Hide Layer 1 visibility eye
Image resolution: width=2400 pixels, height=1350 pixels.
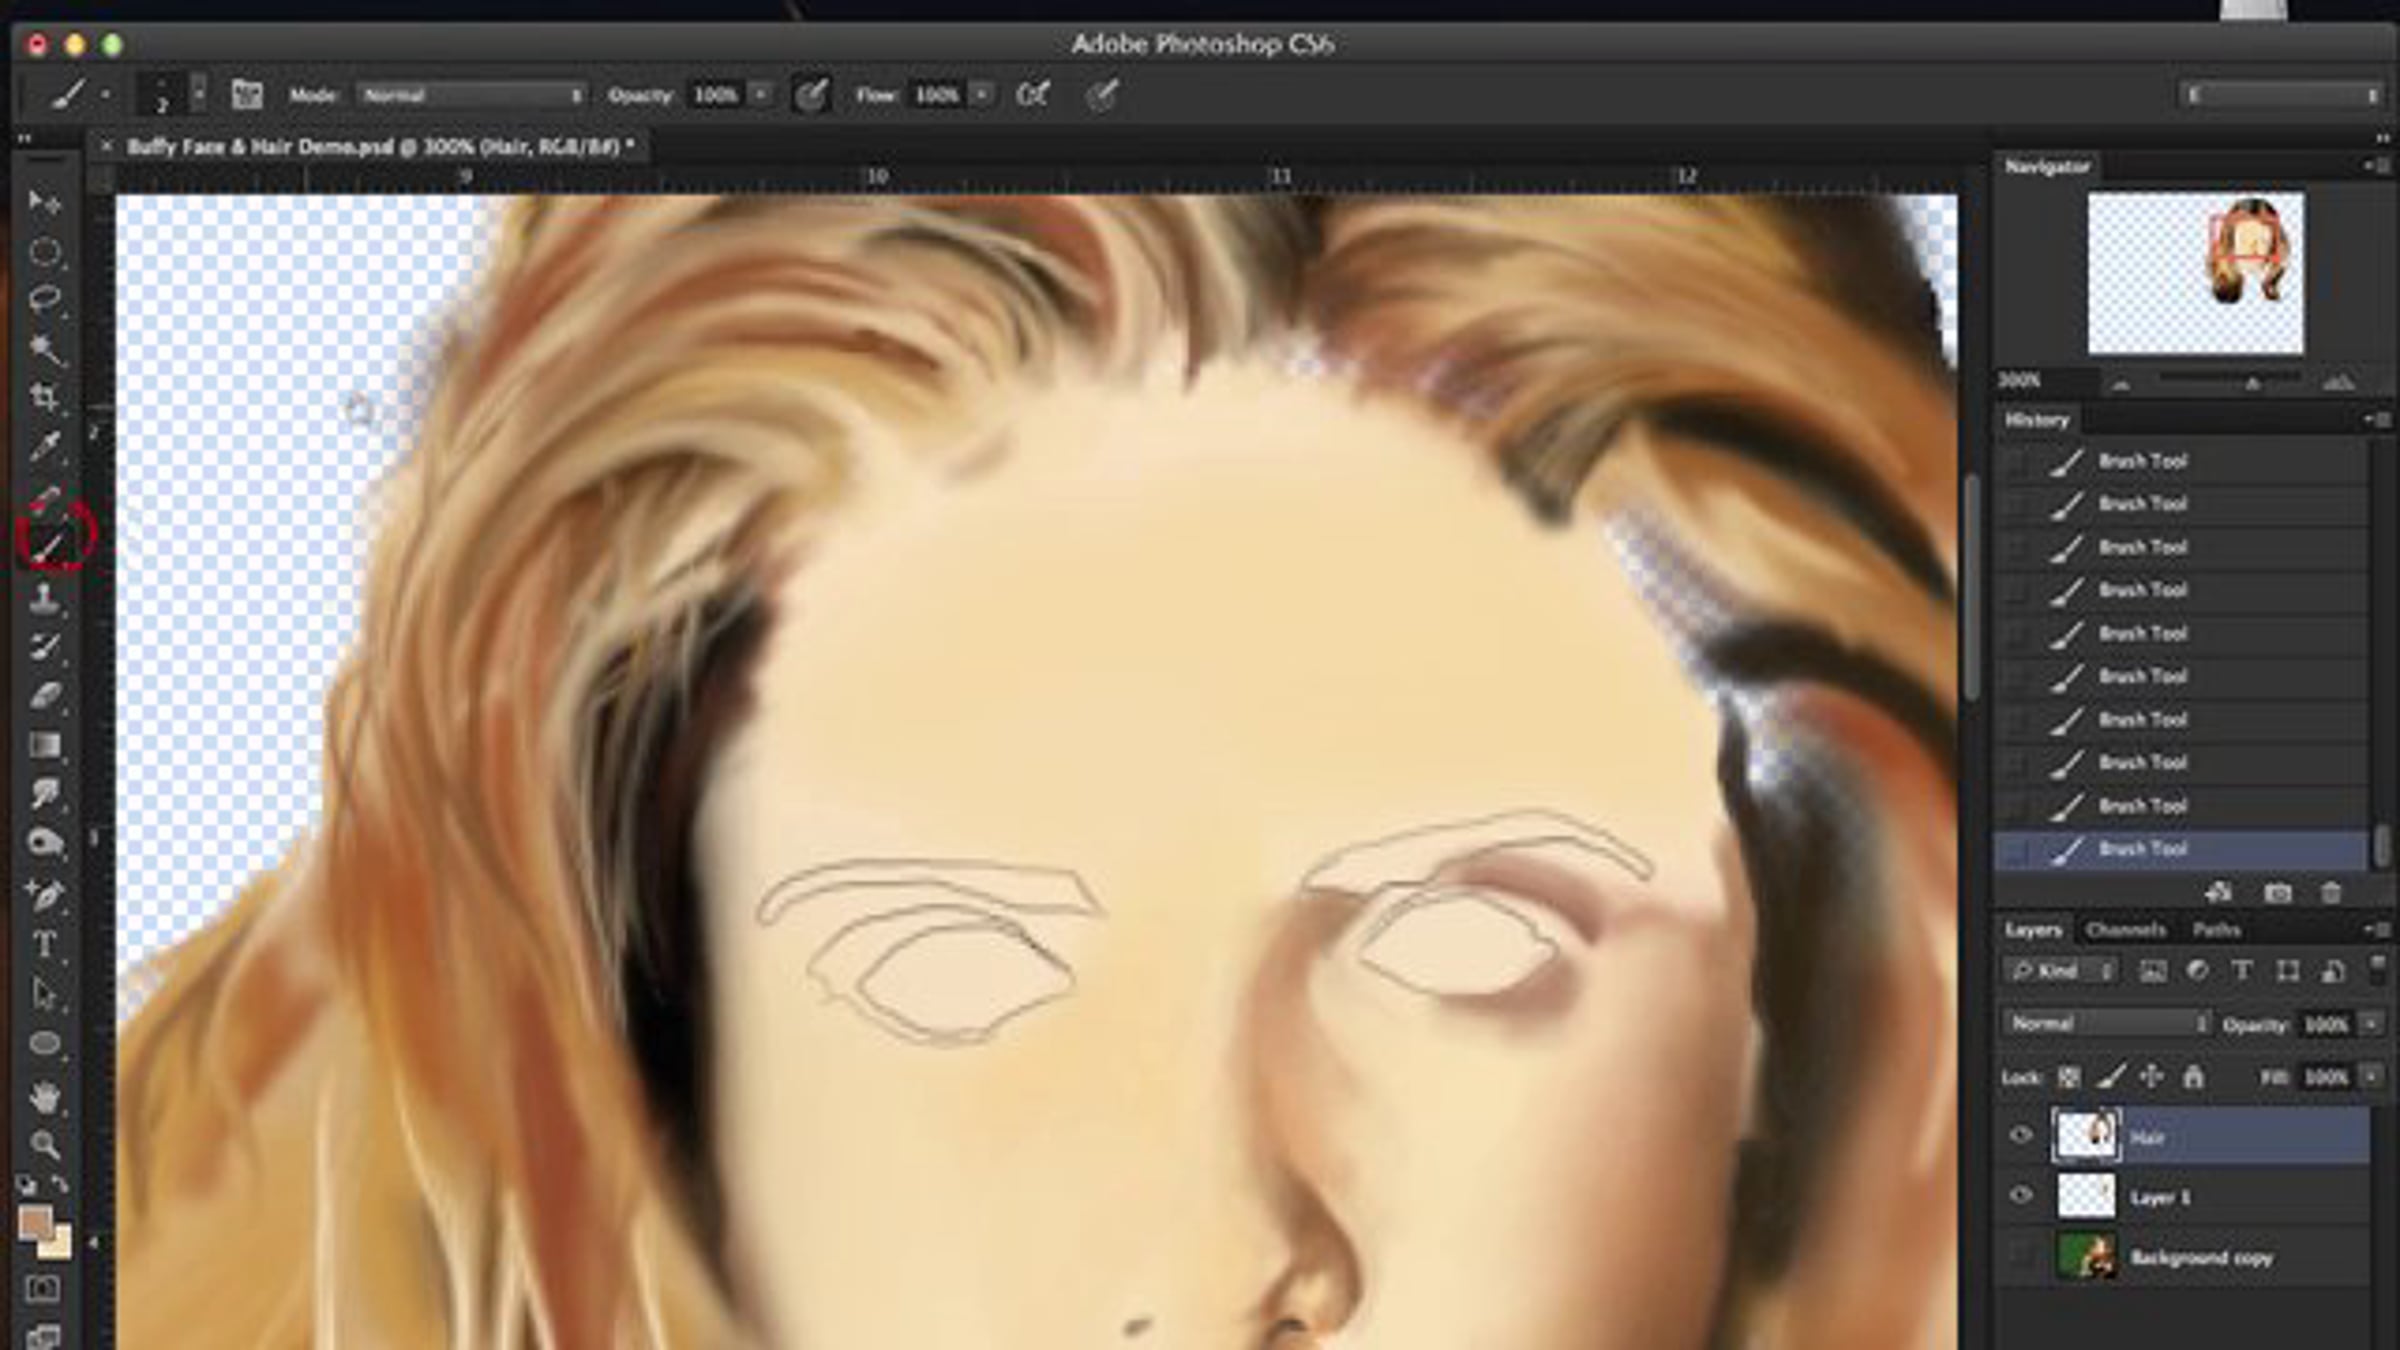2021,1196
